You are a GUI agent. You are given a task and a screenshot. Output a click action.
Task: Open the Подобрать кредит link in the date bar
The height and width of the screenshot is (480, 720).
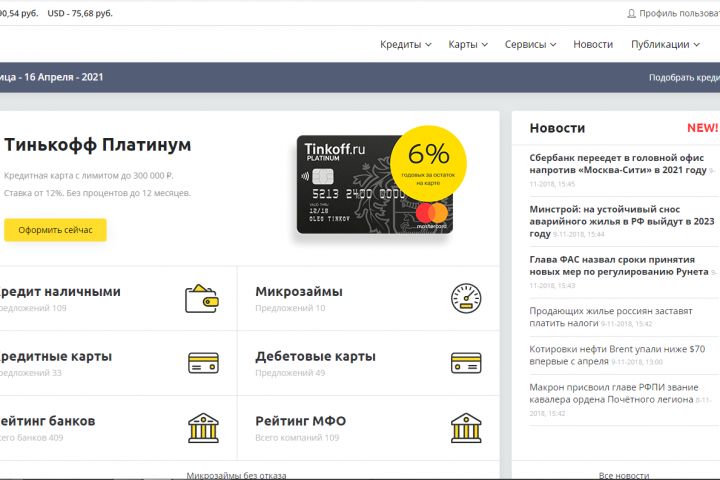coord(684,78)
